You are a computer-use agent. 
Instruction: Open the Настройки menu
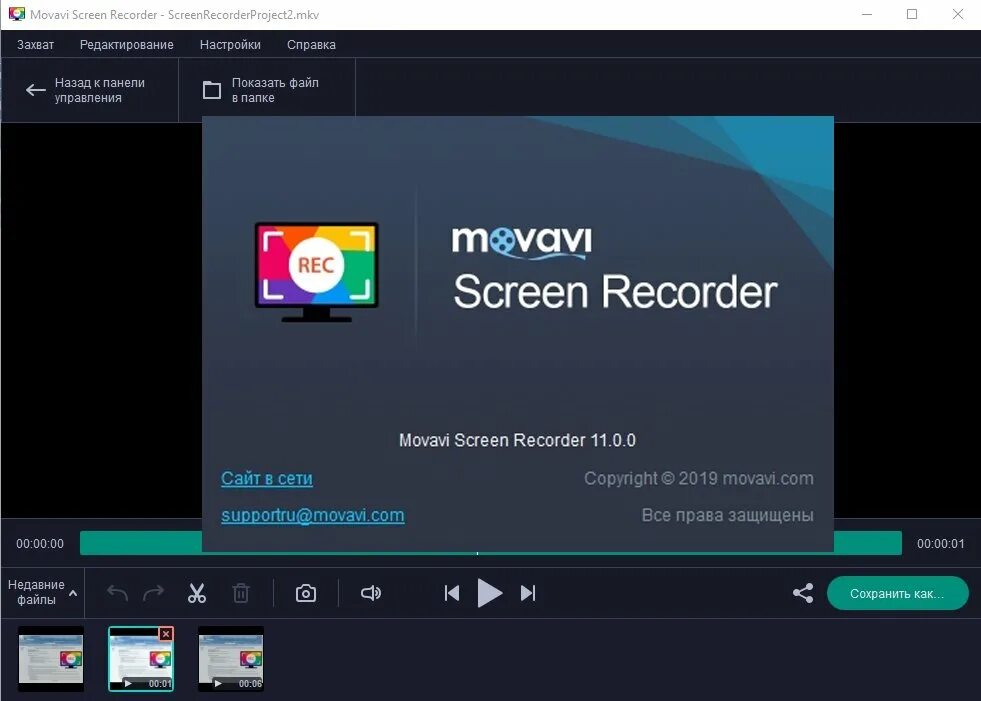pyautogui.click(x=230, y=44)
